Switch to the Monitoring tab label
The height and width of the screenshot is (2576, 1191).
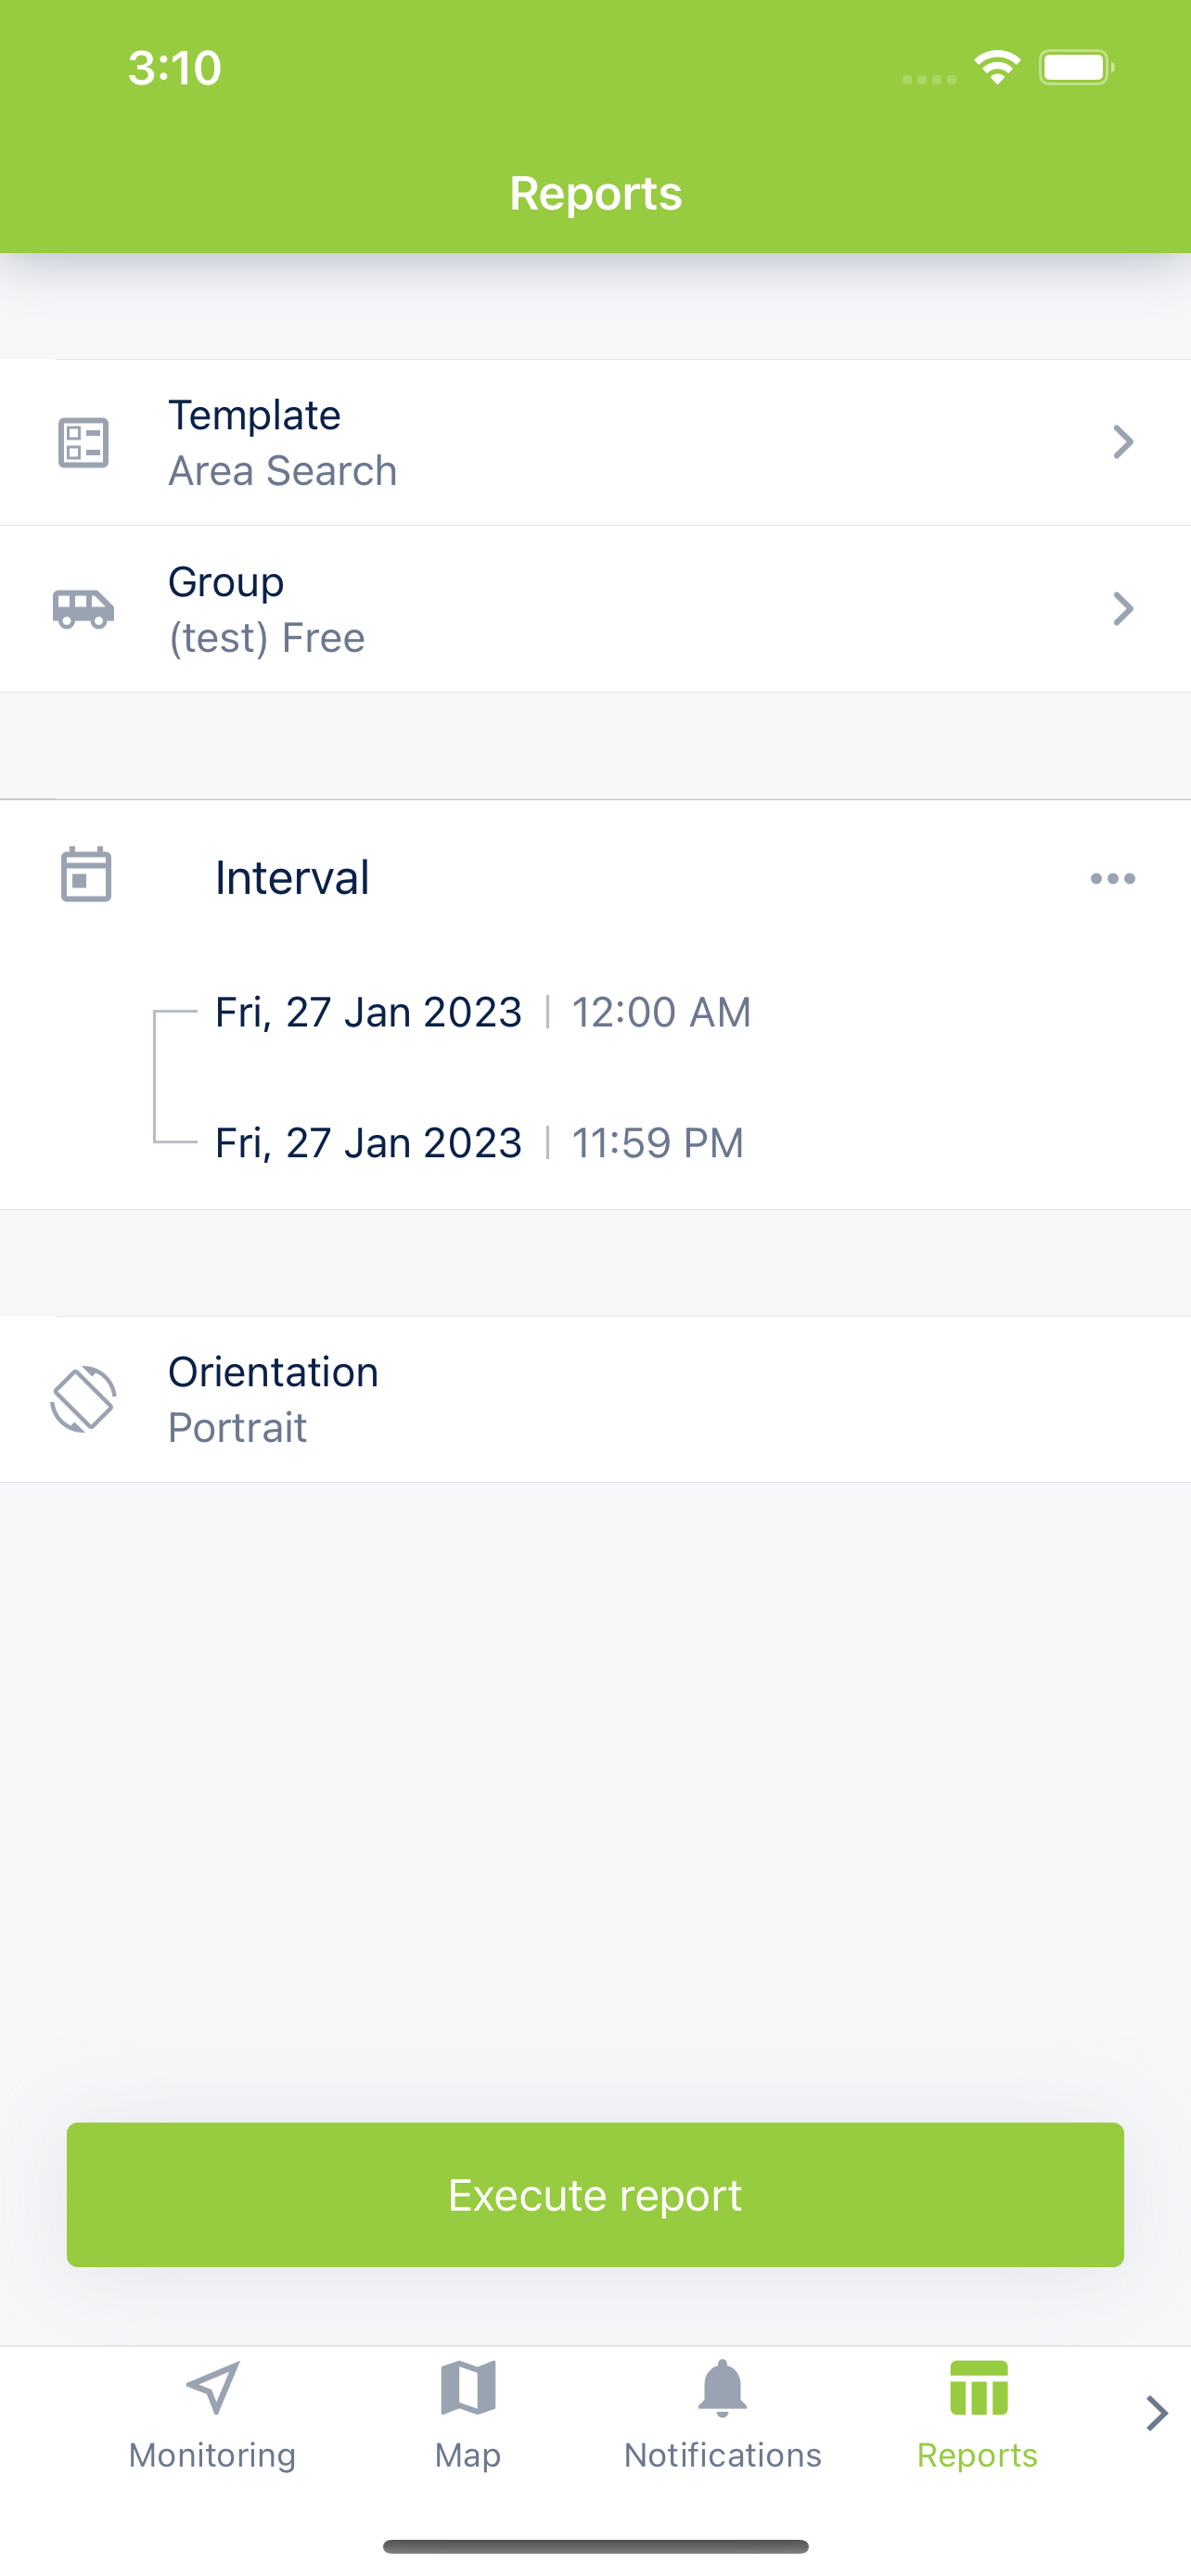click(213, 2456)
